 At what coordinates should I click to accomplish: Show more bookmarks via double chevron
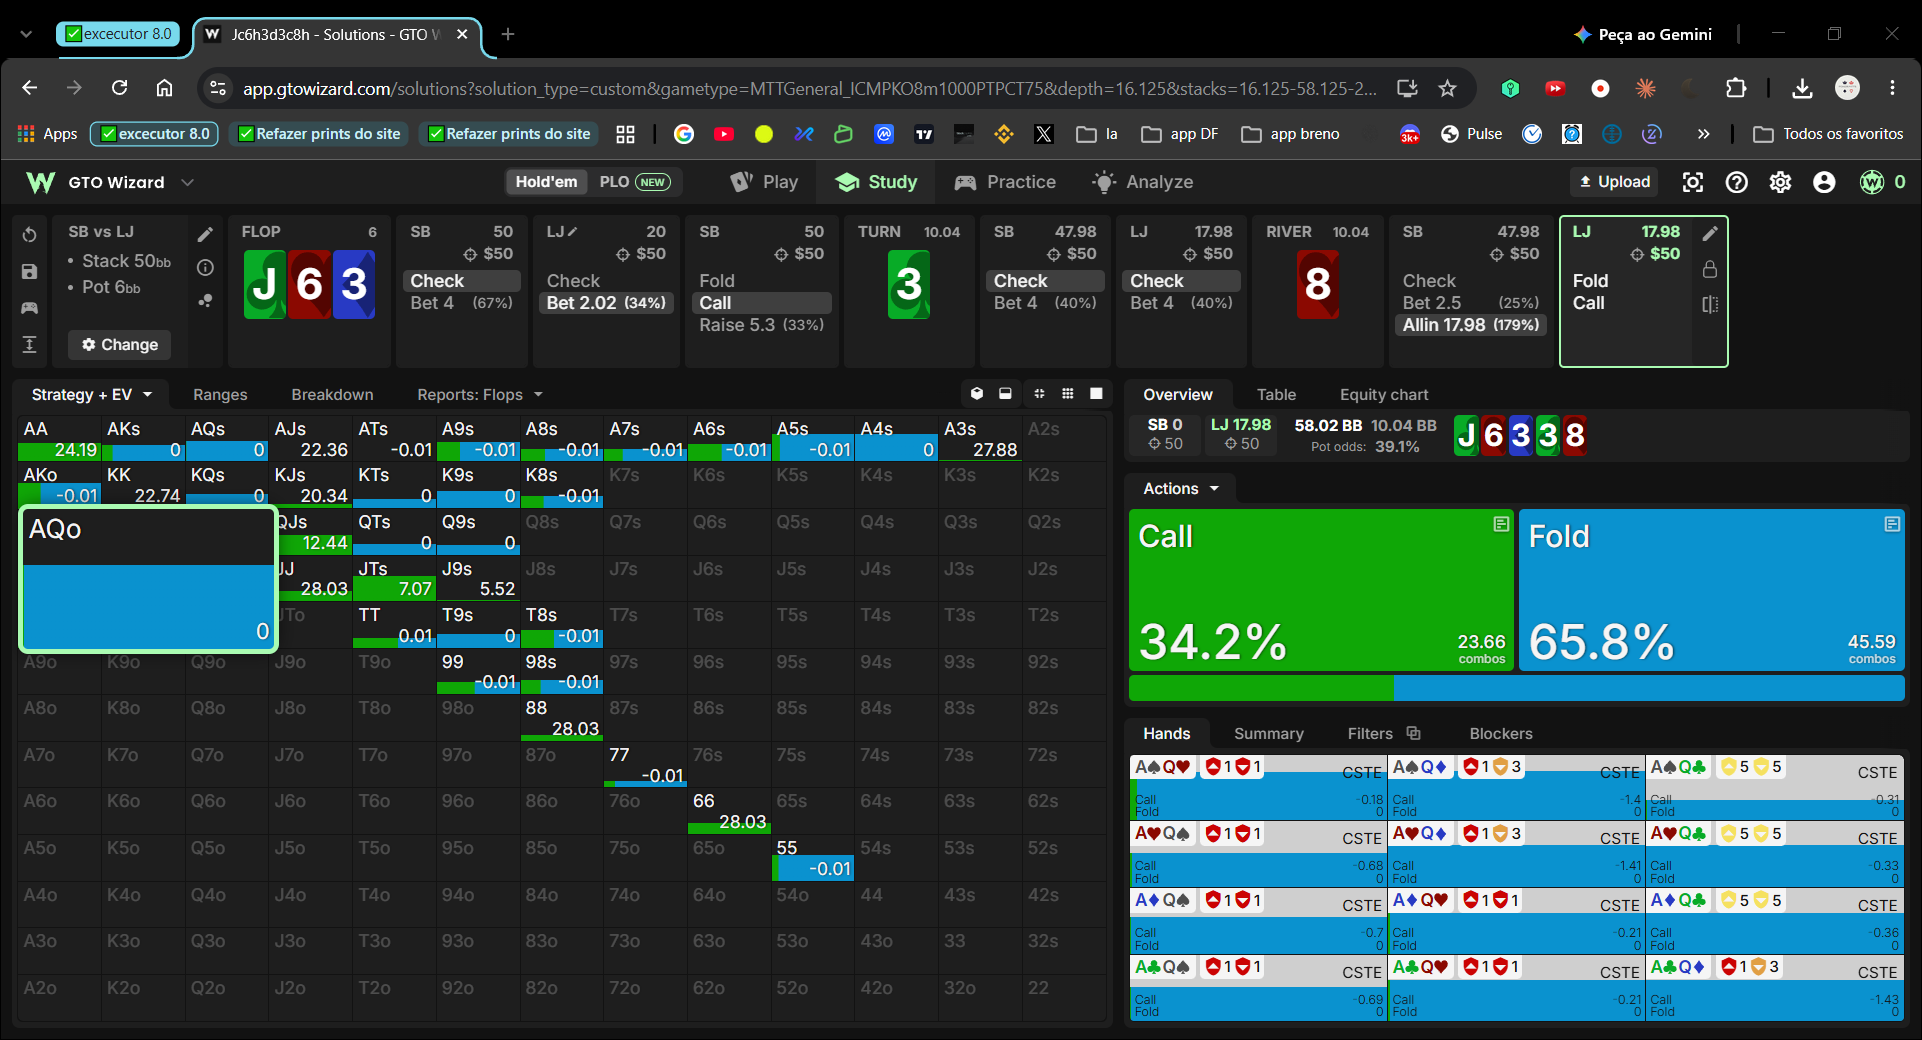[x=1703, y=134]
